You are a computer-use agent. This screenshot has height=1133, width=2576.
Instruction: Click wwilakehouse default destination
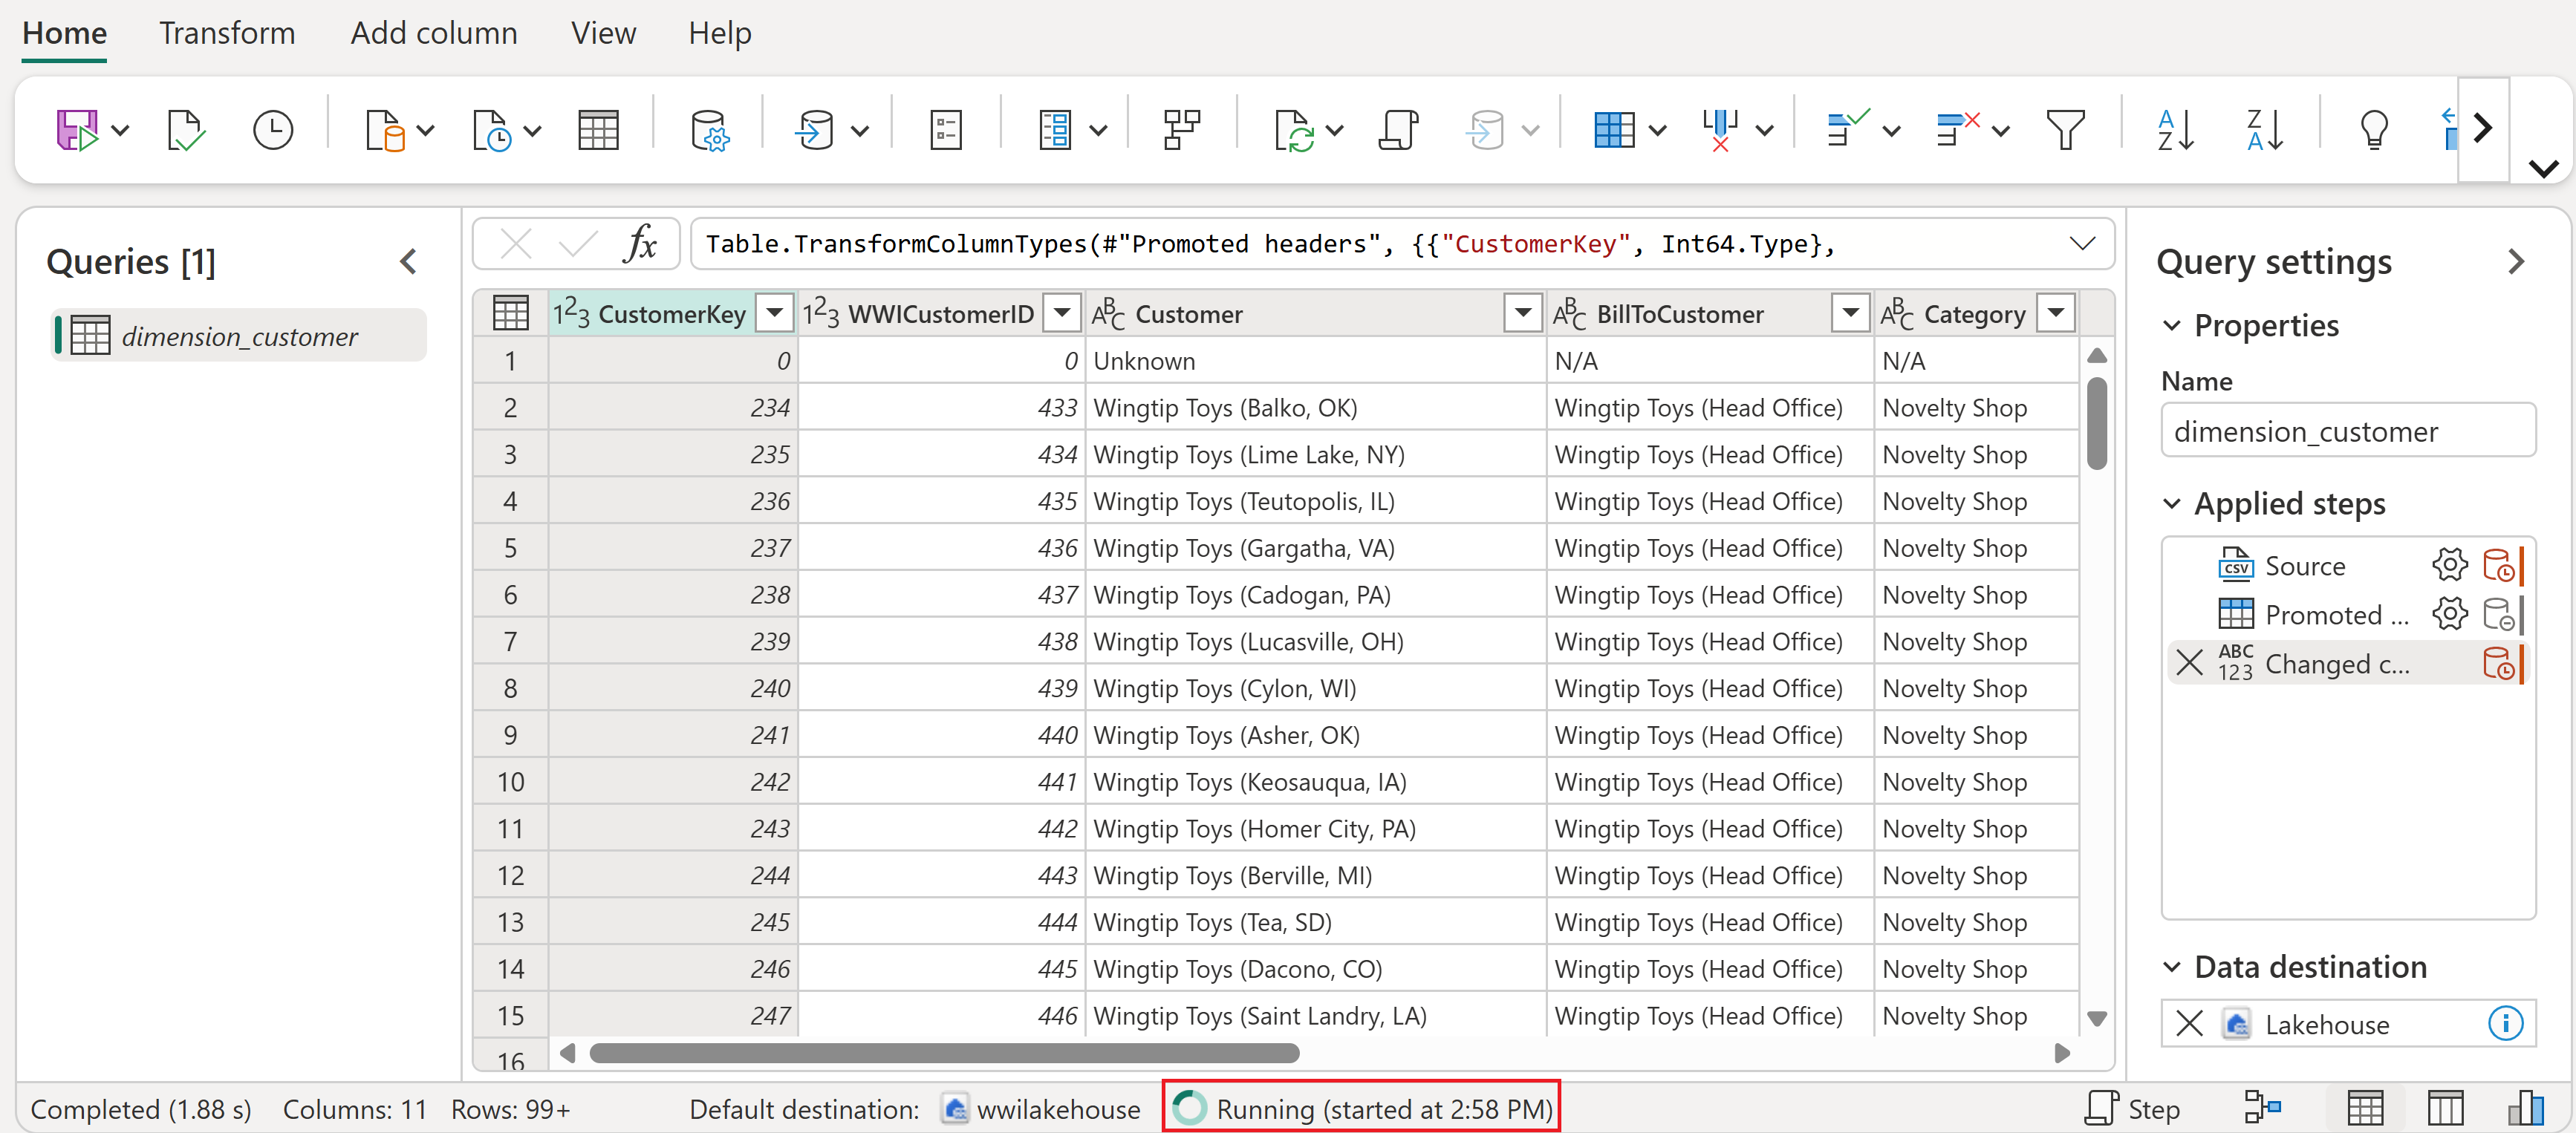click(x=1042, y=1108)
